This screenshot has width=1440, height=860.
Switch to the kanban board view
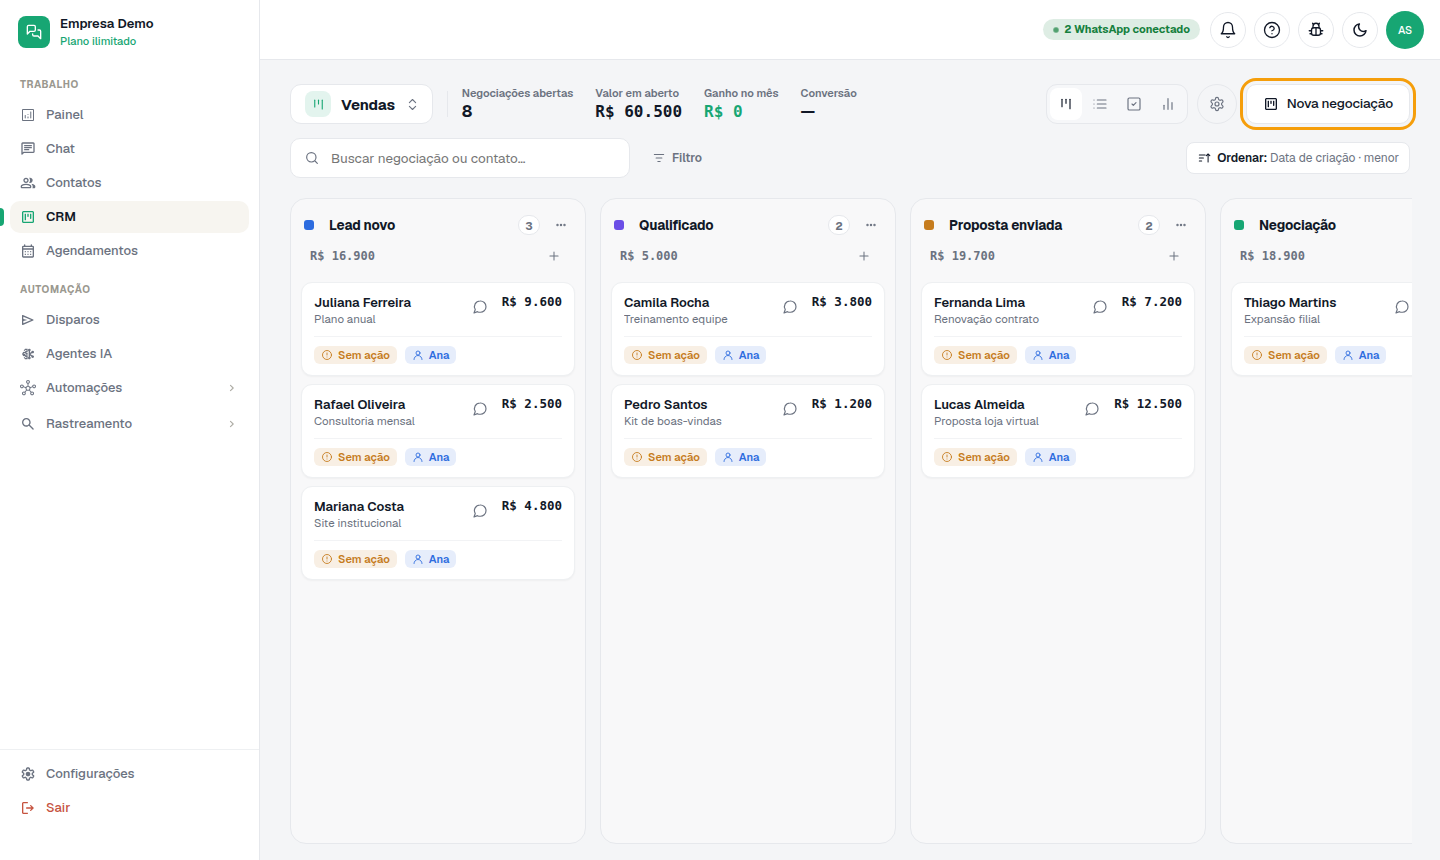(1066, 104)
